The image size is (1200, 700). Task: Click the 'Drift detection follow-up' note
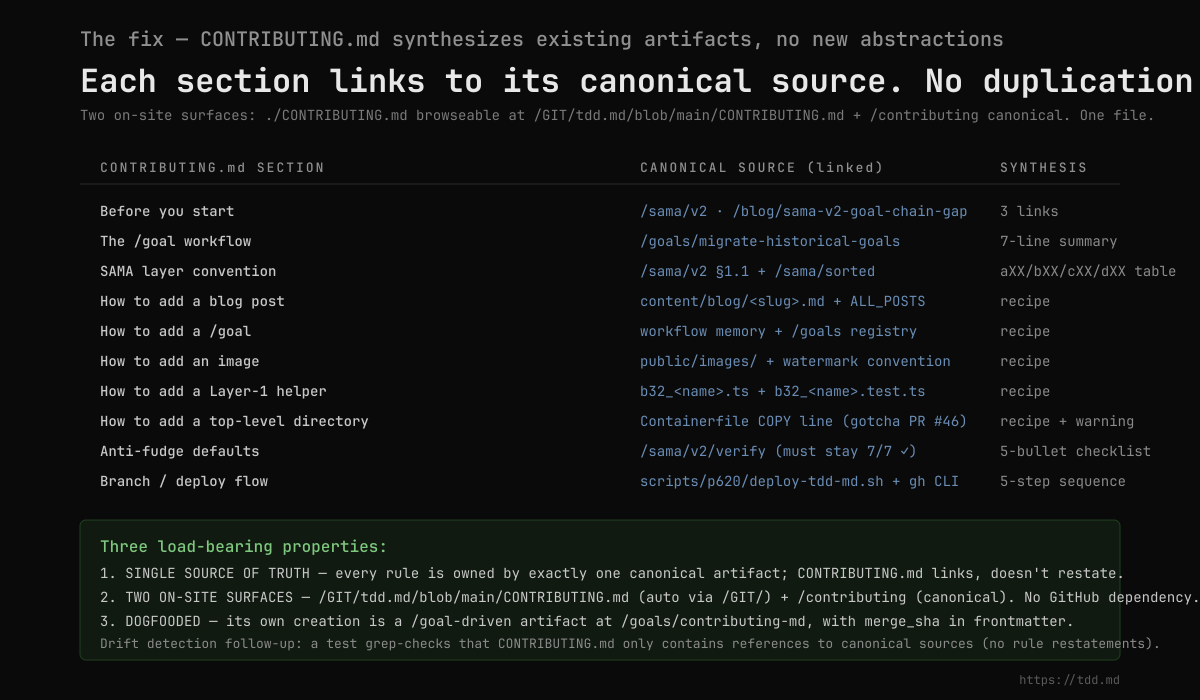point(630,643)
